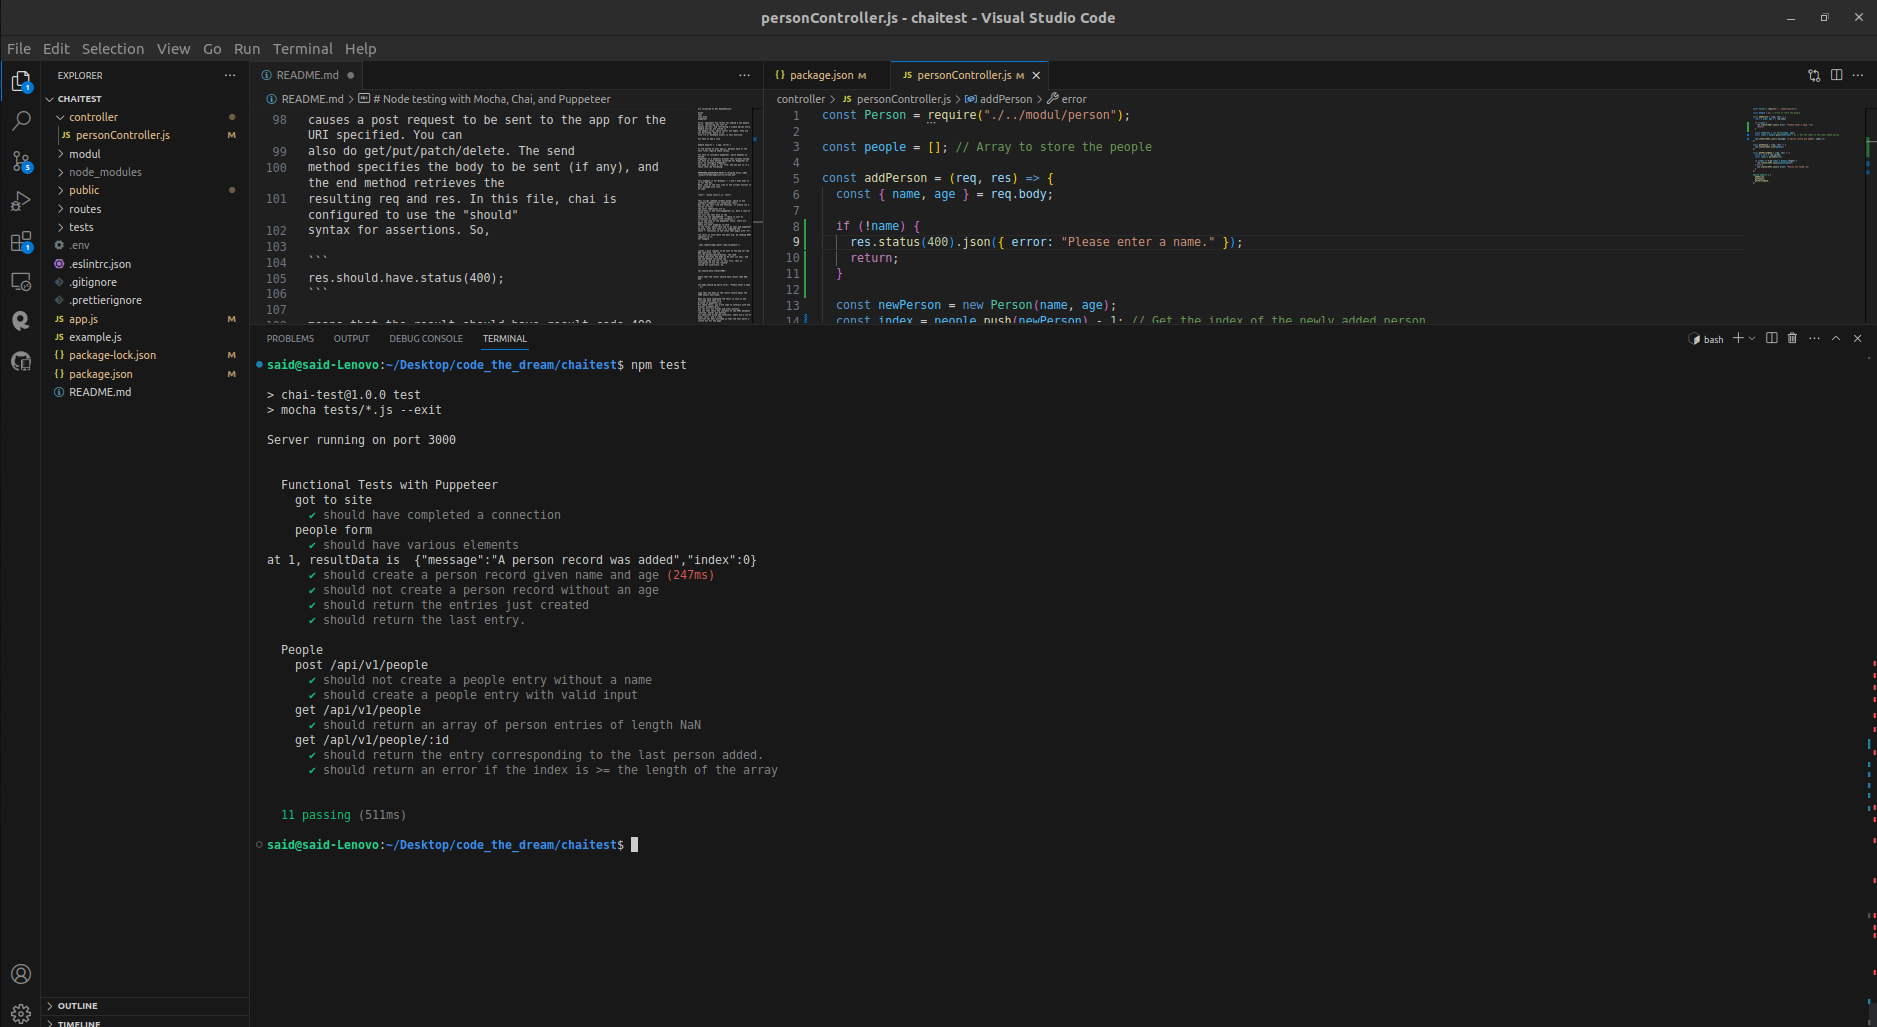Open the Go menu

click(x=212, y=48)
